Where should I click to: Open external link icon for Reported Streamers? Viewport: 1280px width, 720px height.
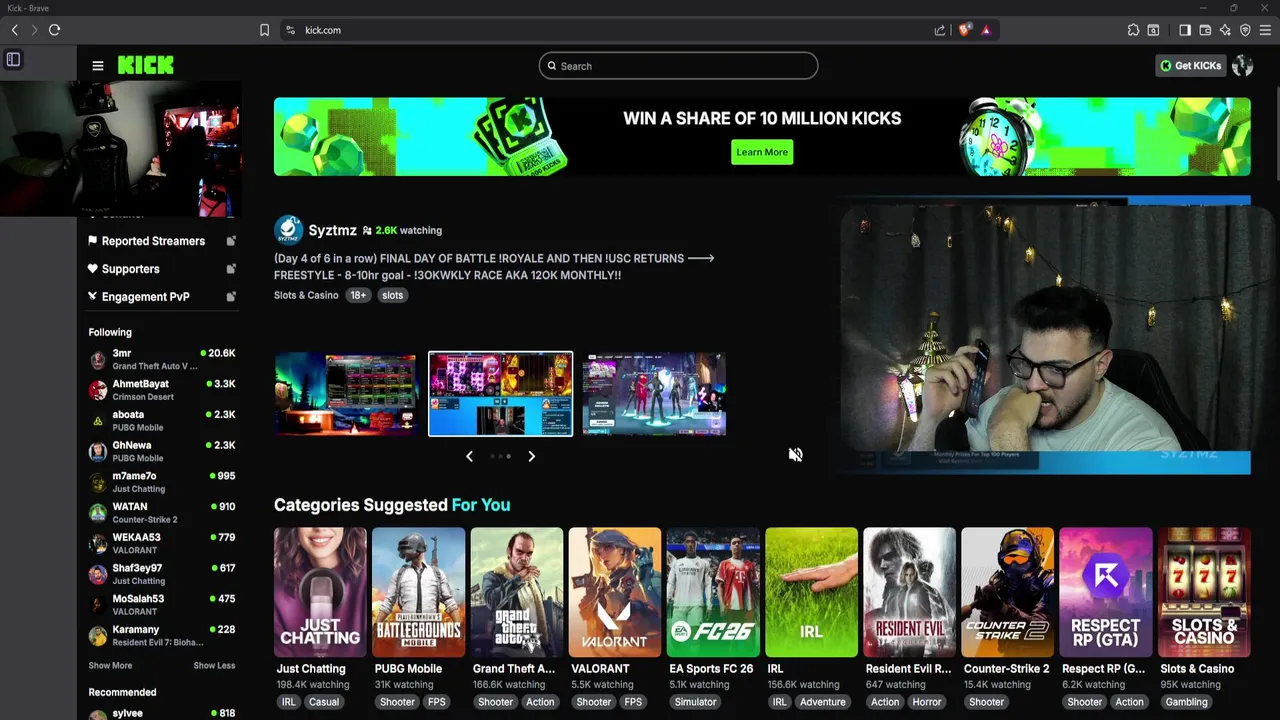pos(231,241)
